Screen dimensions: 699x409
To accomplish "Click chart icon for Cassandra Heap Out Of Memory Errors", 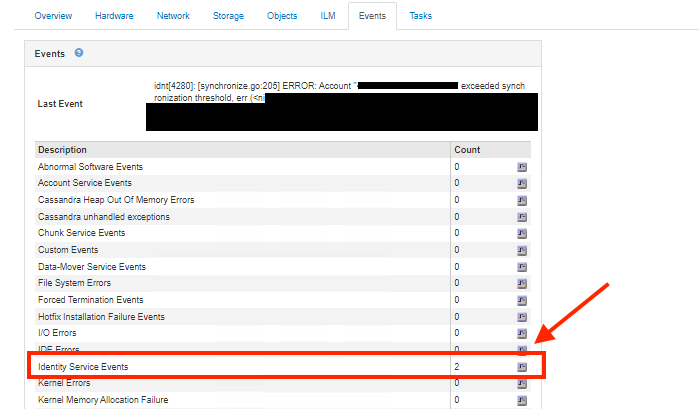I will tap(521, 201).
